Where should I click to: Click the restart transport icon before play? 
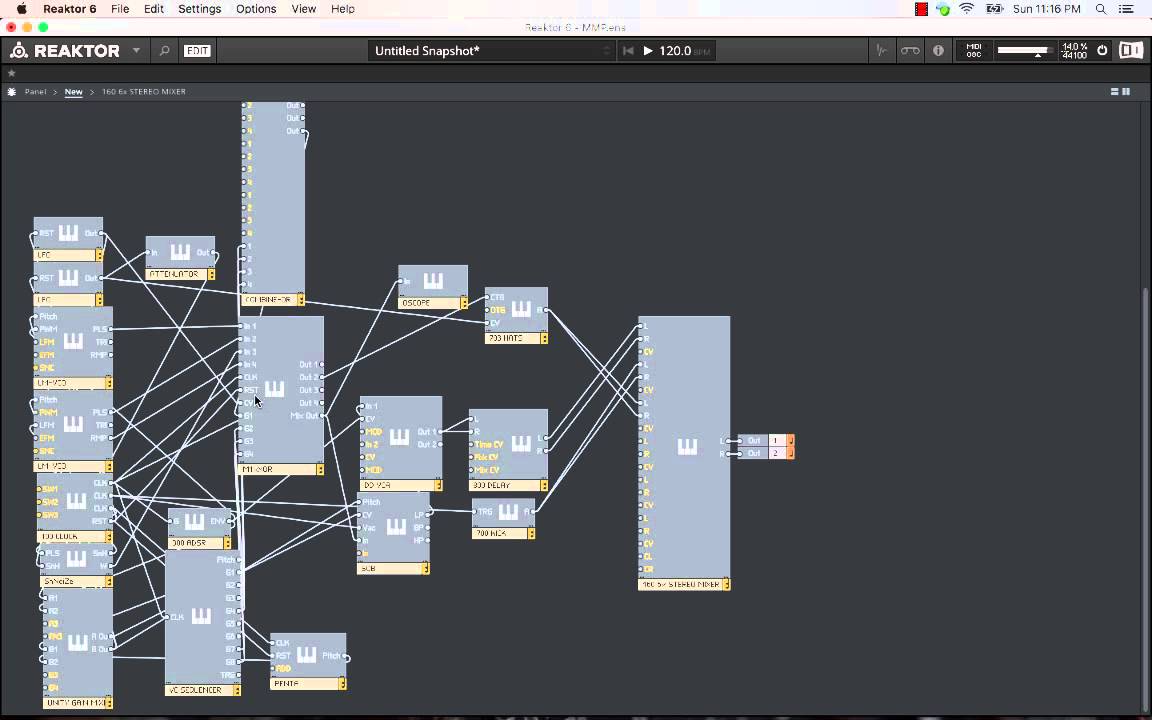coord(628,51)
